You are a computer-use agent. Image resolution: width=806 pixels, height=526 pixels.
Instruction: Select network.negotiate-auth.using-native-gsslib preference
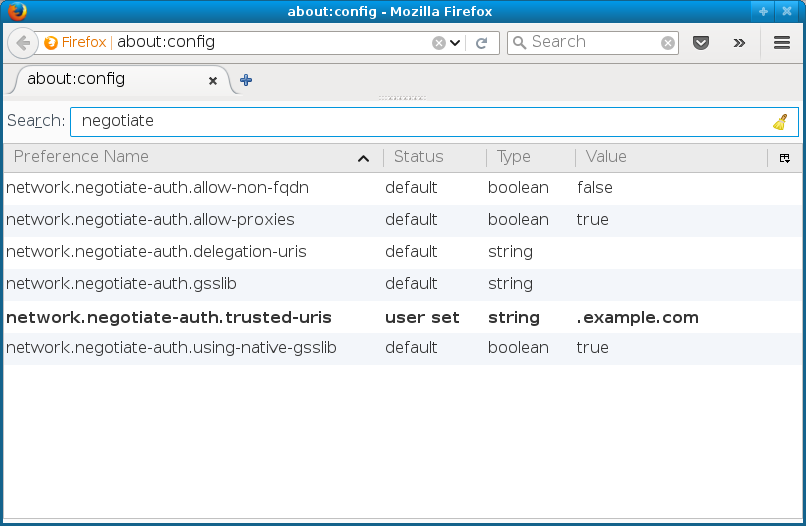click(x=402, y=348)
